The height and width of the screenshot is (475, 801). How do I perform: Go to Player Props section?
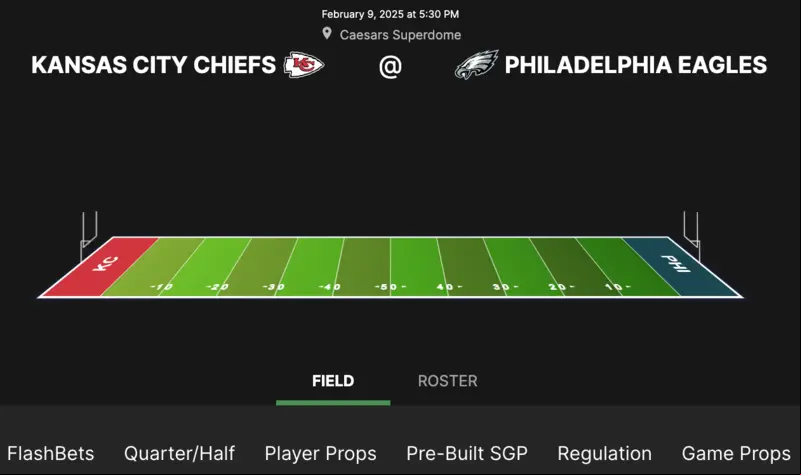320,454
